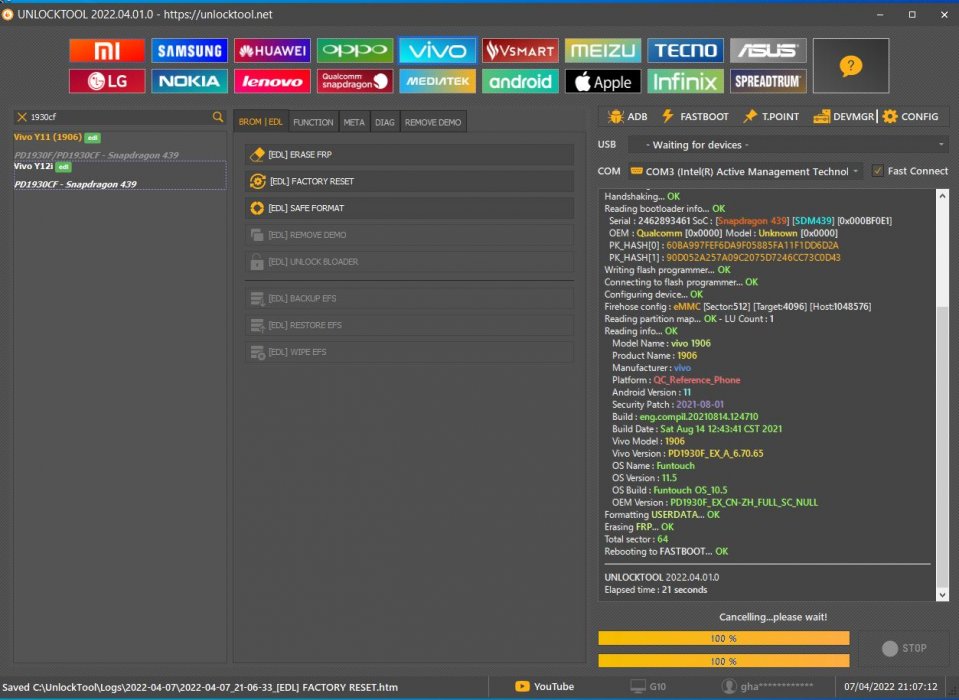This screenshot has width=959, height=700.
Task: Open the T.POINT tool
Action: point(771,116)
